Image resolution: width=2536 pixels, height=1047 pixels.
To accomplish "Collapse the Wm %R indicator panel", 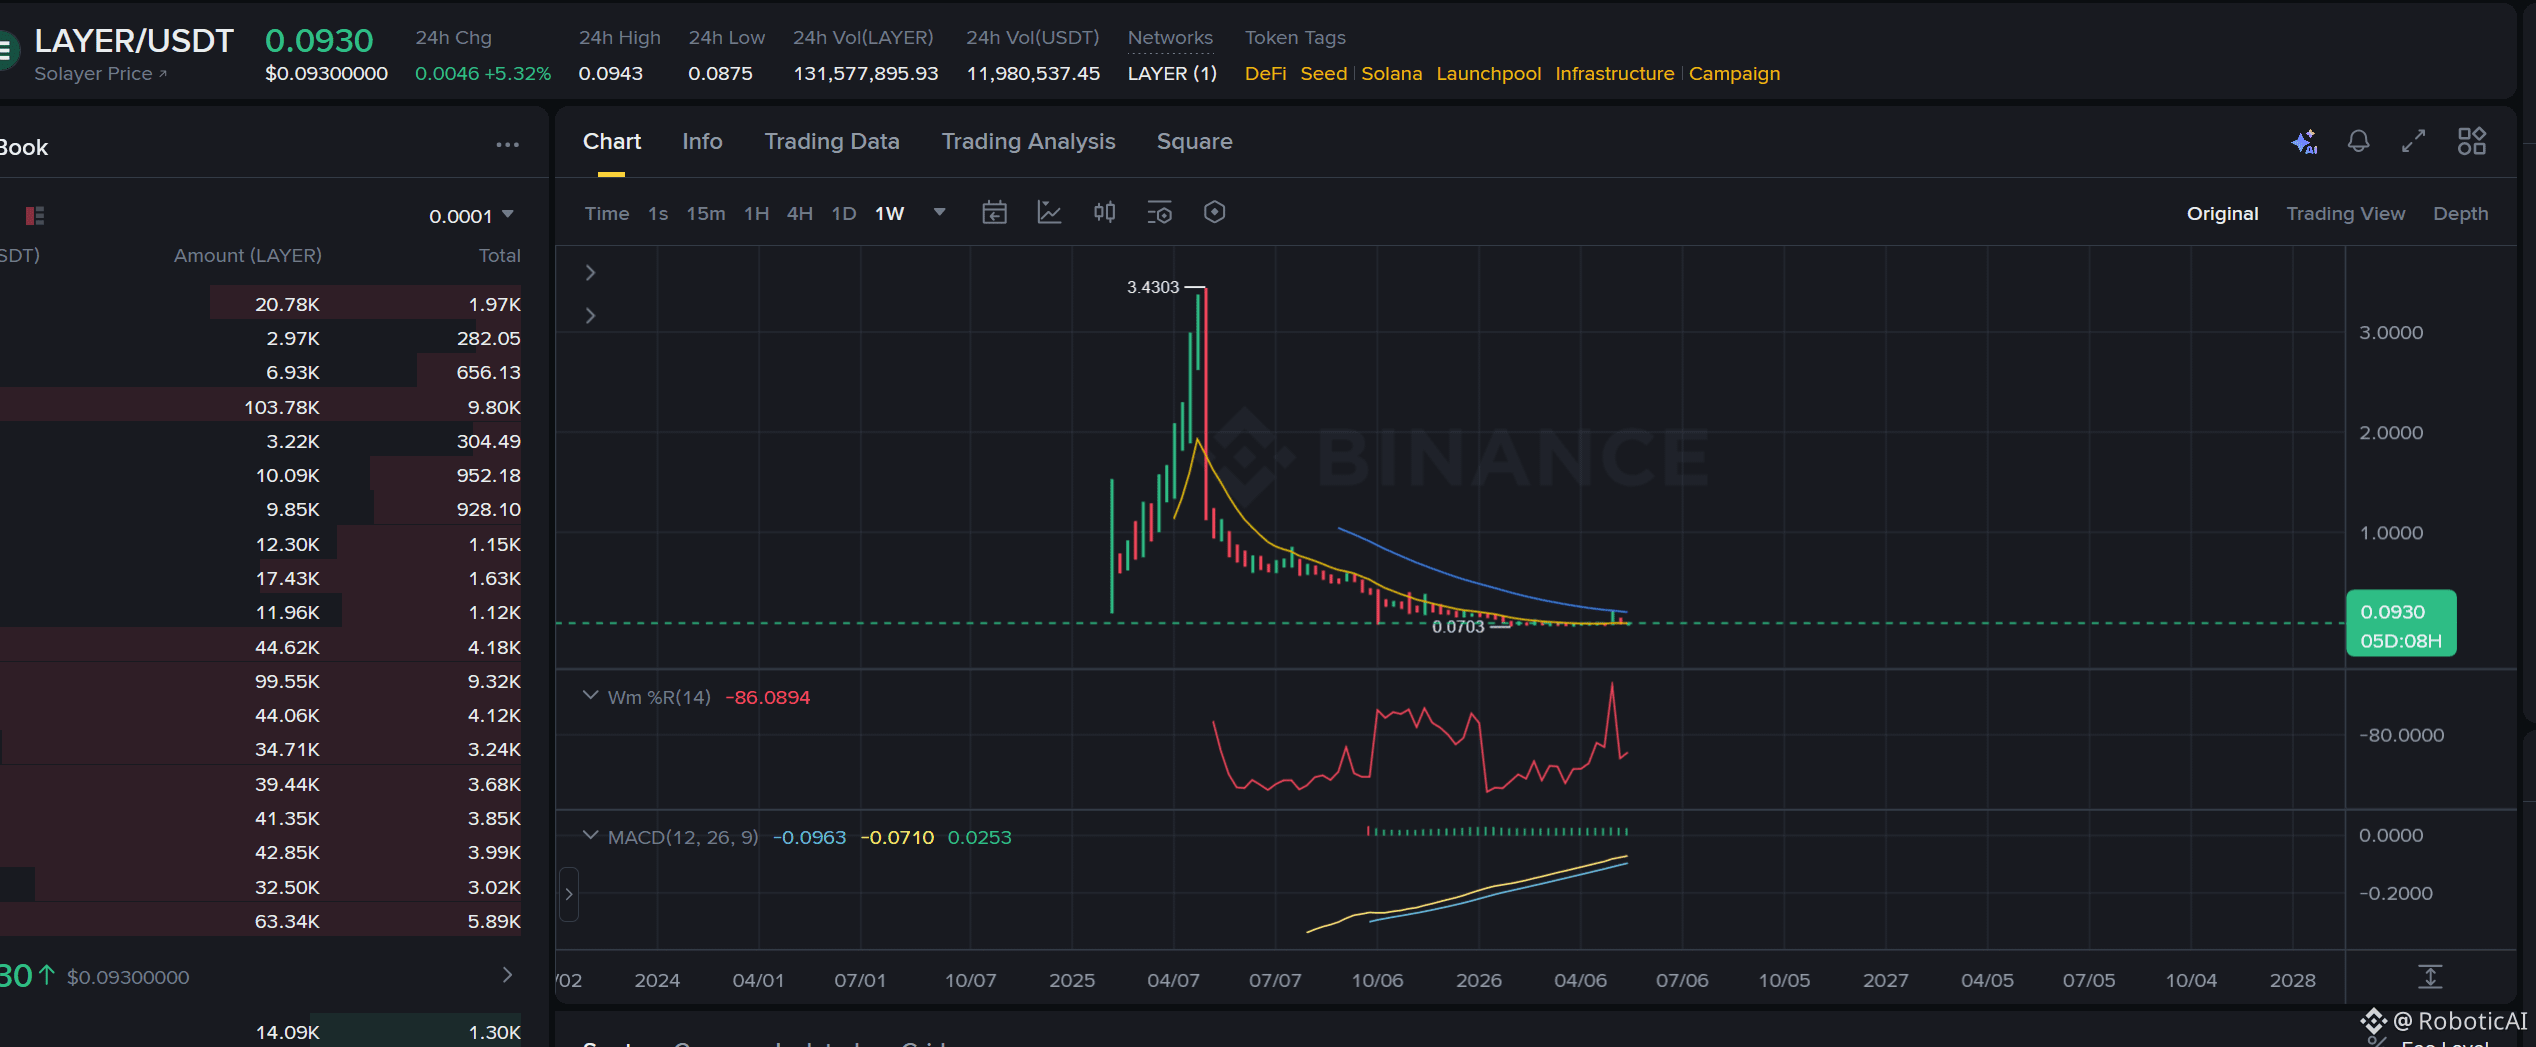I will (590, 696).
